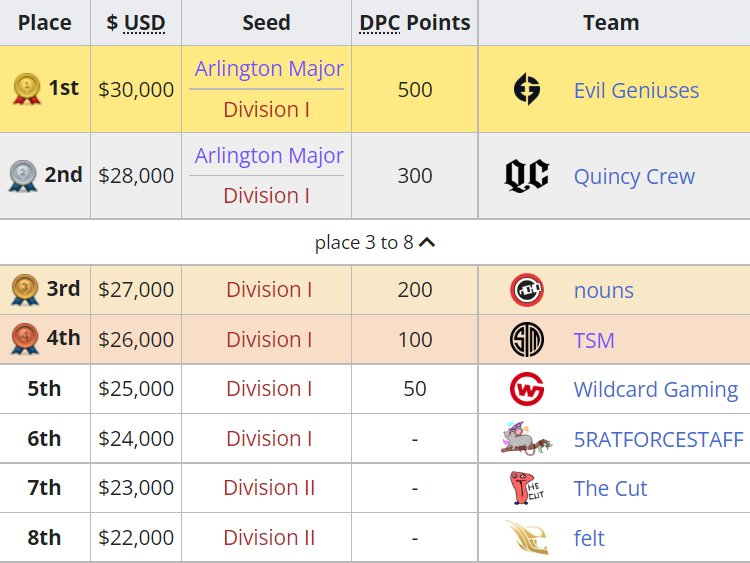Click the Quincy Crew team logo

coord(526,176)
